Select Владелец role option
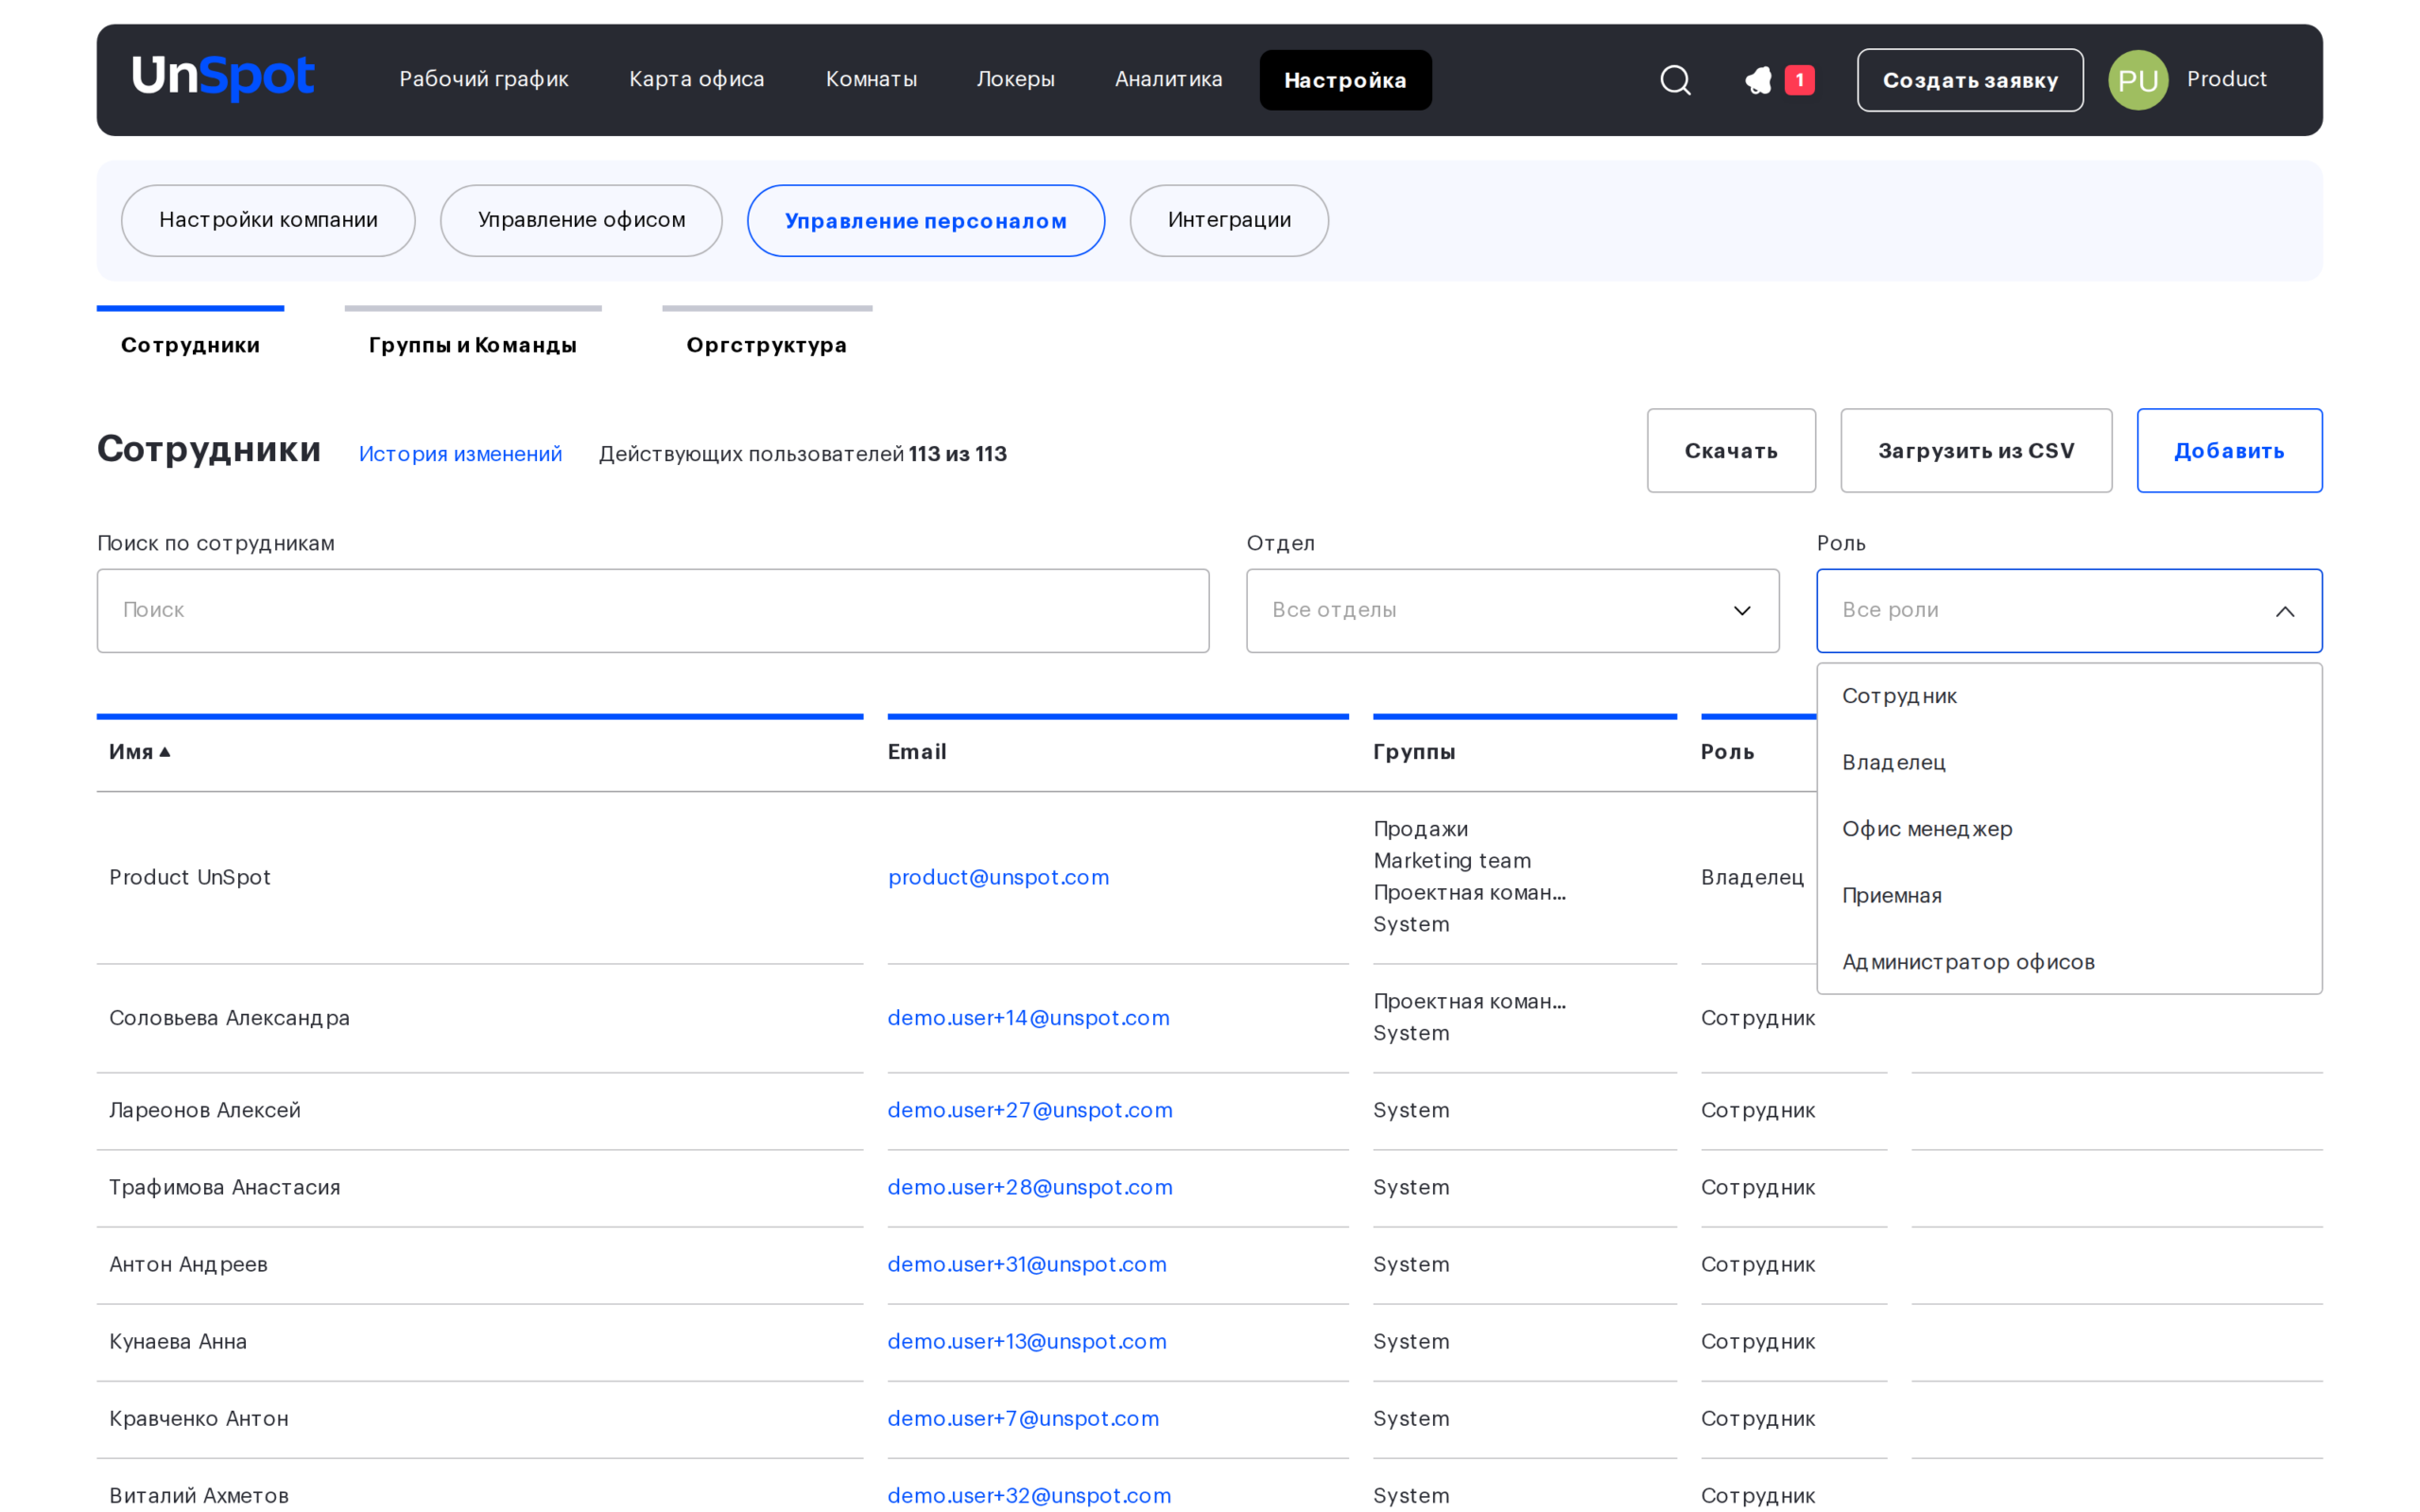 click(2068, 762)
